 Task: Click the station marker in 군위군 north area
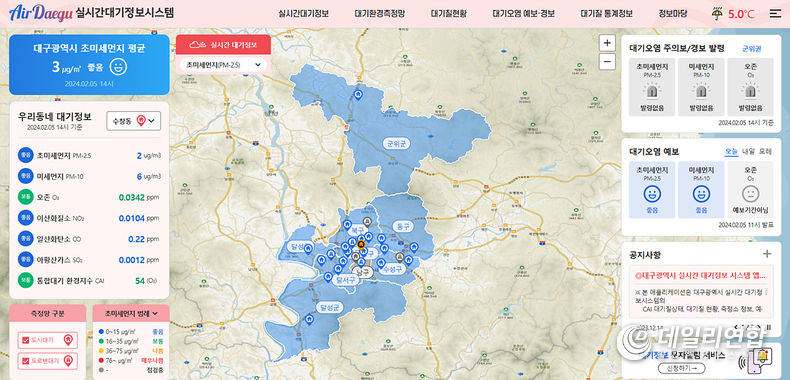(358, 94)
